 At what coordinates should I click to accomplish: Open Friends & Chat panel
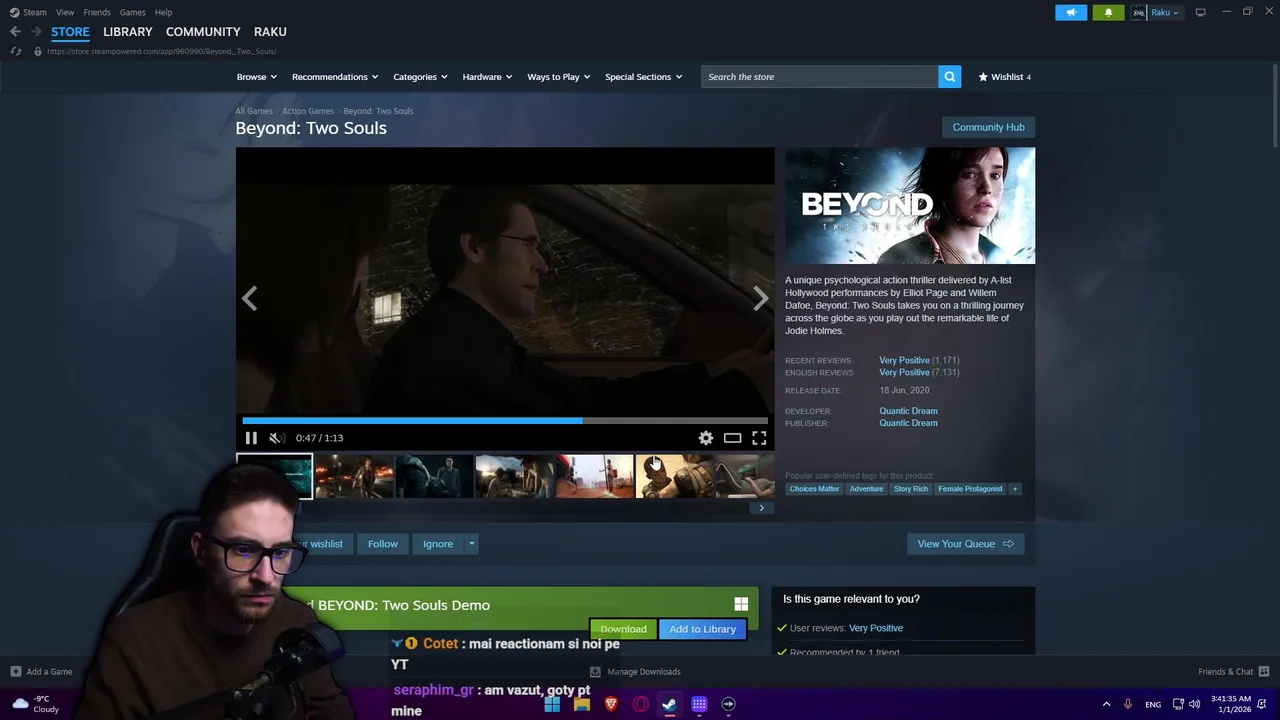click(1233, 672)
